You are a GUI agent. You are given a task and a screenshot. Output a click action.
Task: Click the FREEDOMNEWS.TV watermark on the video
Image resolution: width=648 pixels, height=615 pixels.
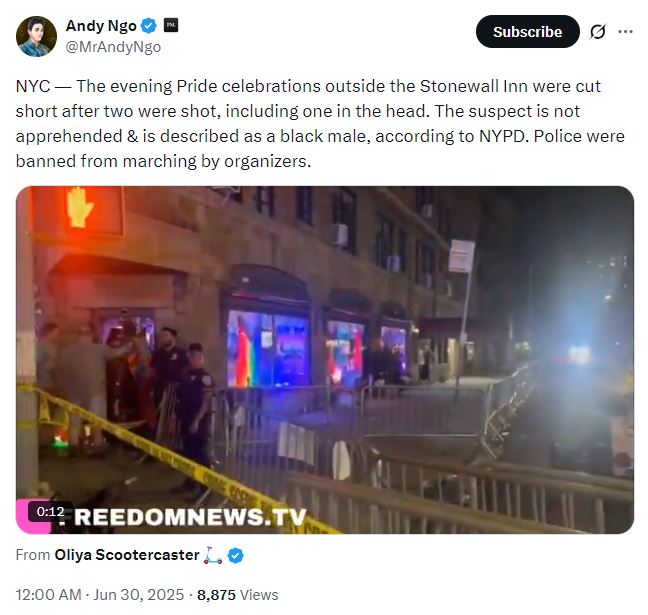[184, 517]
